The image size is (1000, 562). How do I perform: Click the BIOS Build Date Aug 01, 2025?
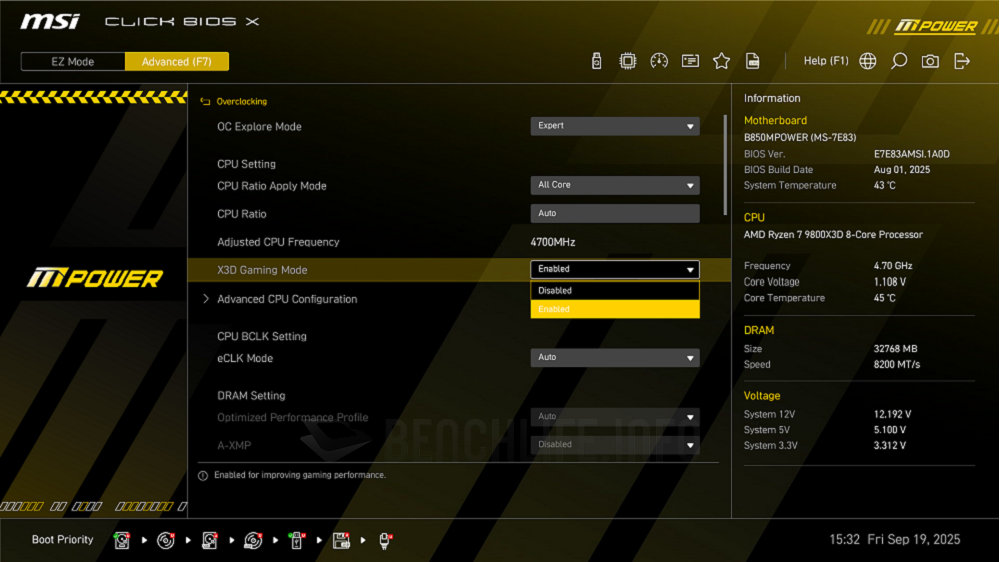(902, 170)
